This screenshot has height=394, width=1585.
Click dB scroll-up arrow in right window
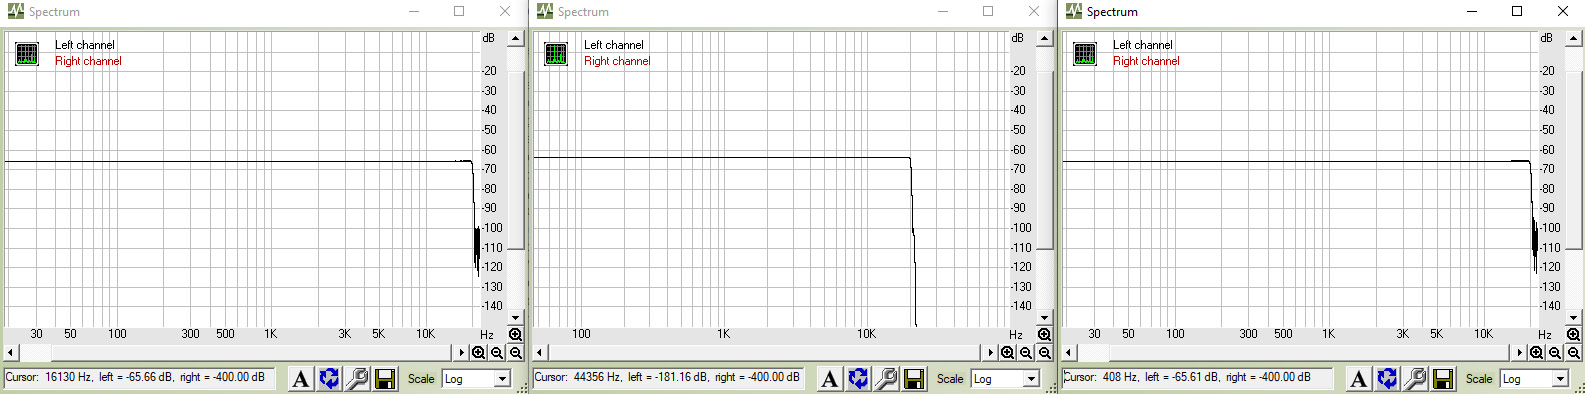click(x=1574, y=39)
